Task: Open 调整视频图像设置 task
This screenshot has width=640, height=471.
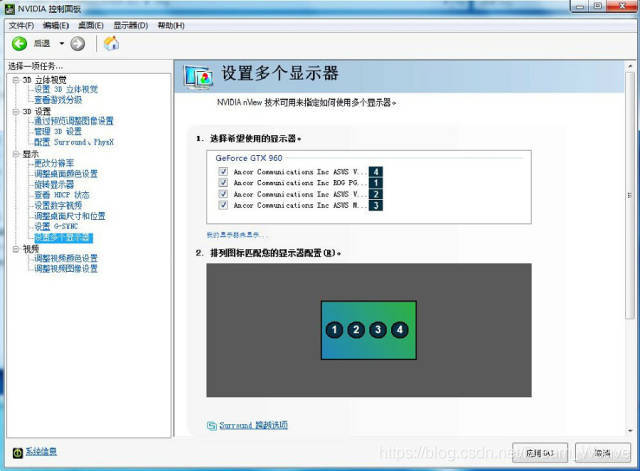Action: (66, 269)
